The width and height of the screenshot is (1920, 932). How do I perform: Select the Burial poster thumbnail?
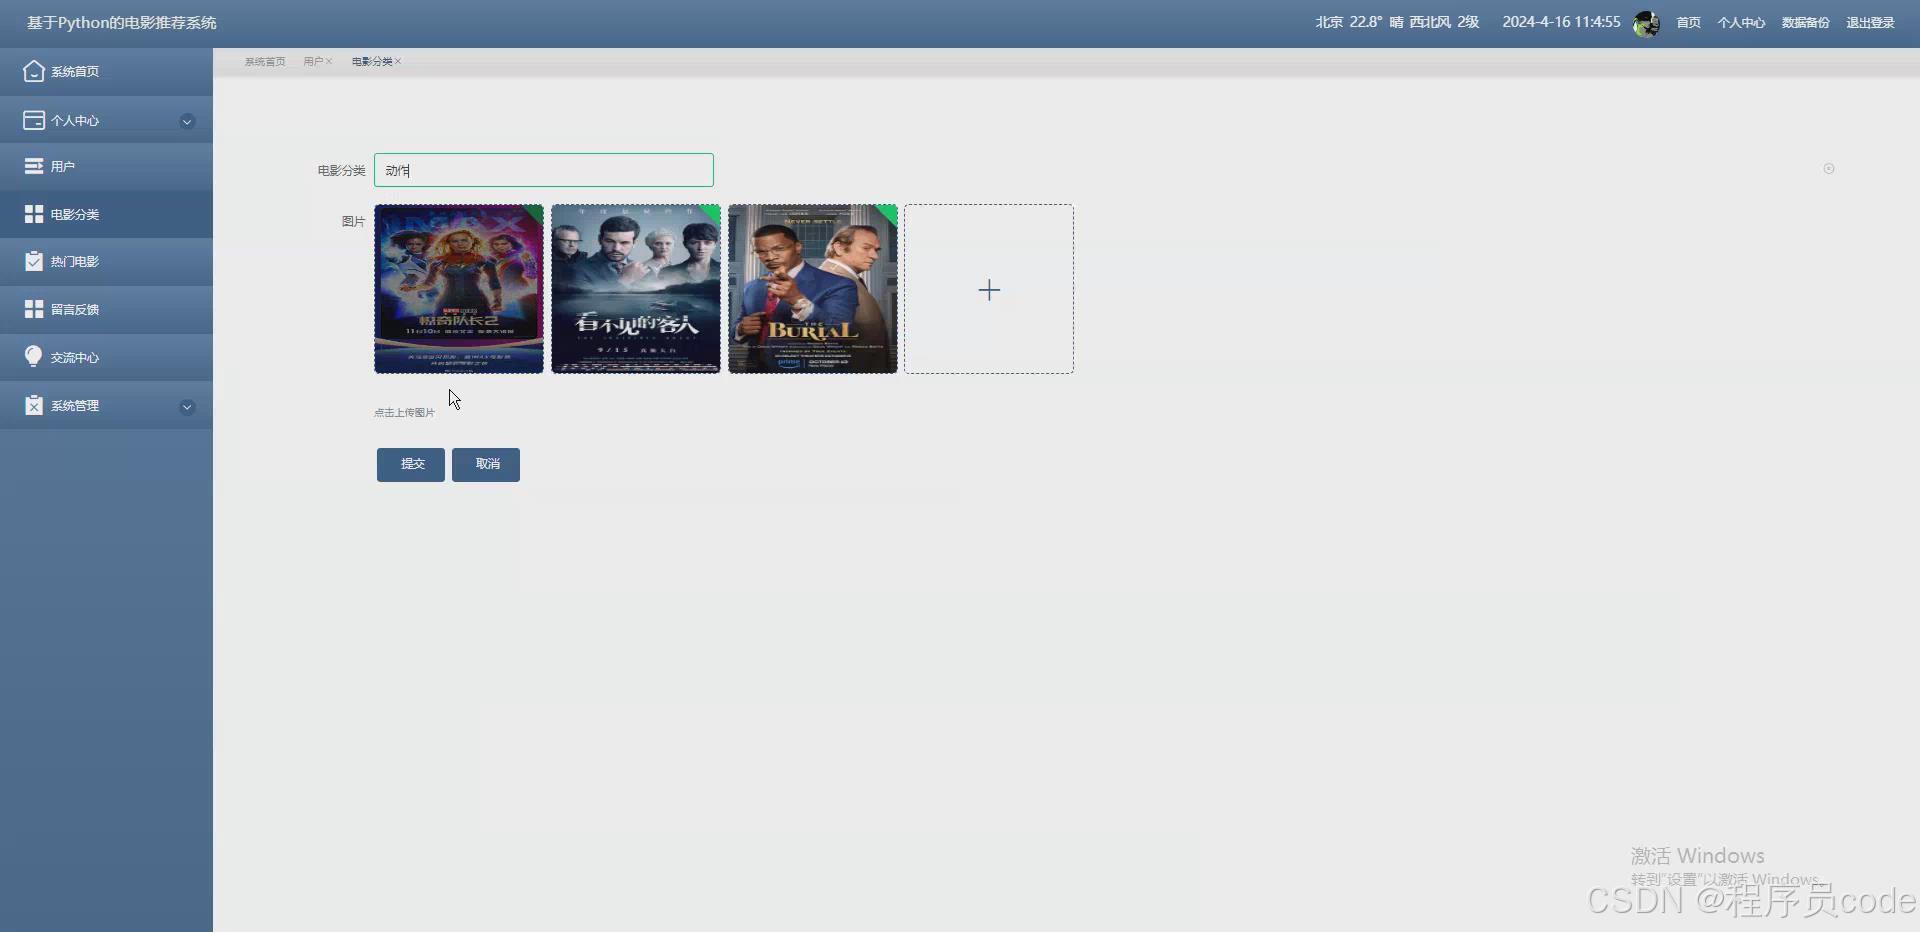point(813,289)
